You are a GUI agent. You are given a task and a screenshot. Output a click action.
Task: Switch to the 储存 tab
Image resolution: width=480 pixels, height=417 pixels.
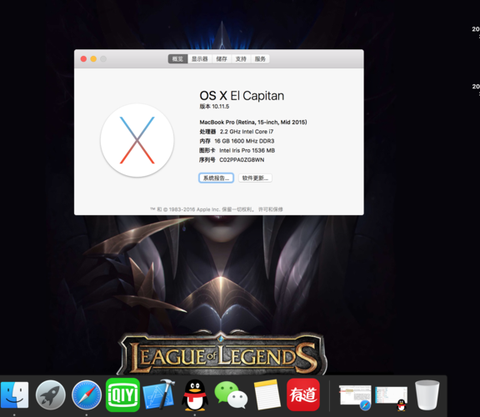(x=221, y=59)
